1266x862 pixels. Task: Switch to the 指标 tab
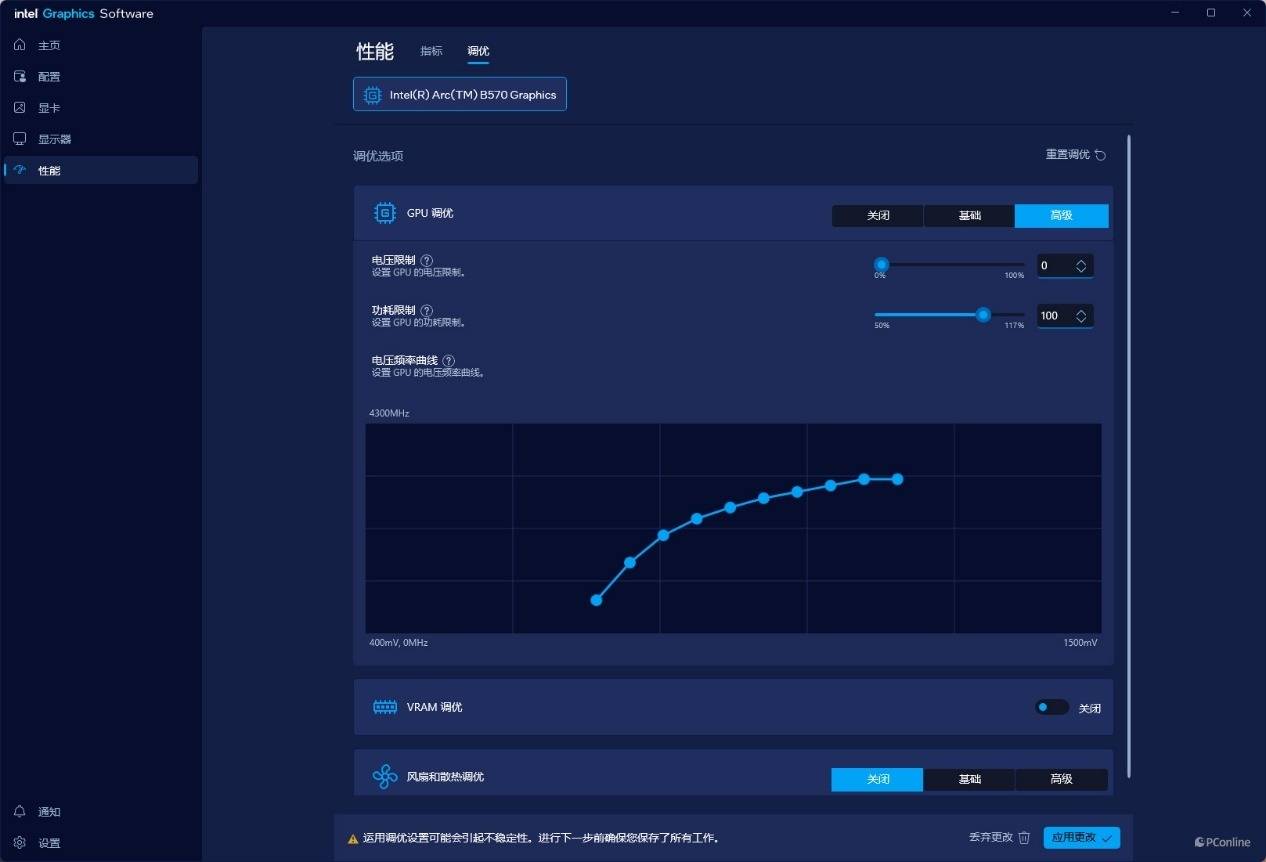pyautogui.click(x=431, y=51)
